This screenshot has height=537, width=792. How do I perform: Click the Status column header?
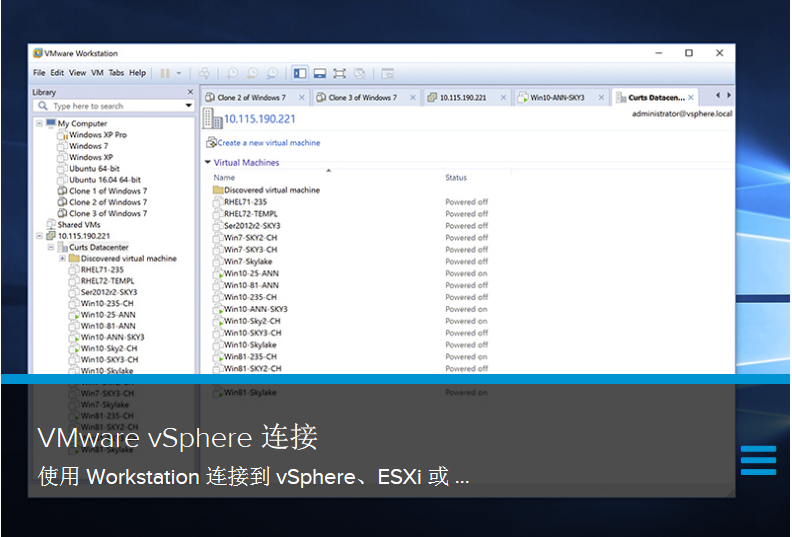coord(456,177)
